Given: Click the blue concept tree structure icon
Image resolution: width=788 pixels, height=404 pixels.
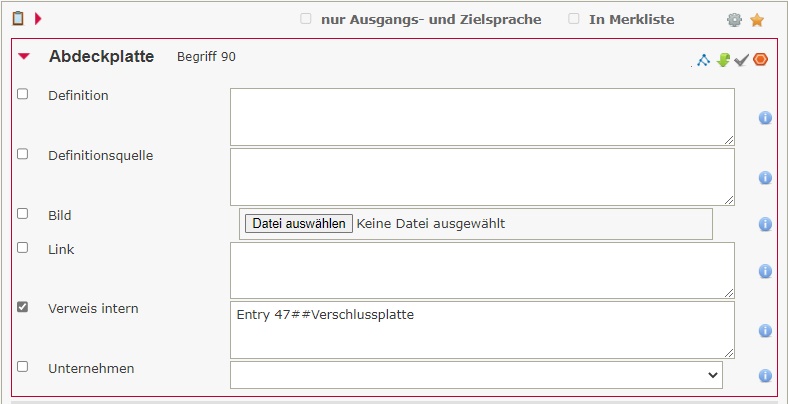Looking at the screenshot, I should point(703,60).
